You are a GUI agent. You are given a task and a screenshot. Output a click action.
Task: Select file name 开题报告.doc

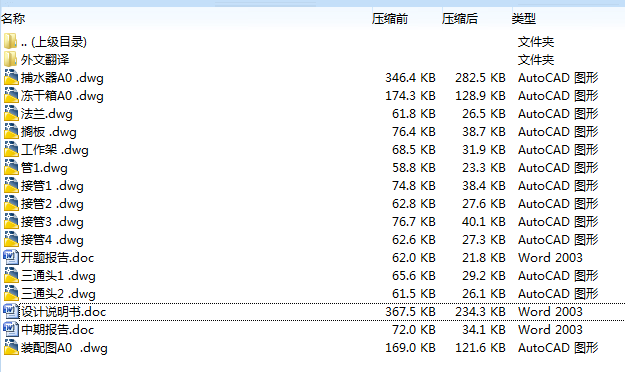pyautogui.click(x=57, y=258)
